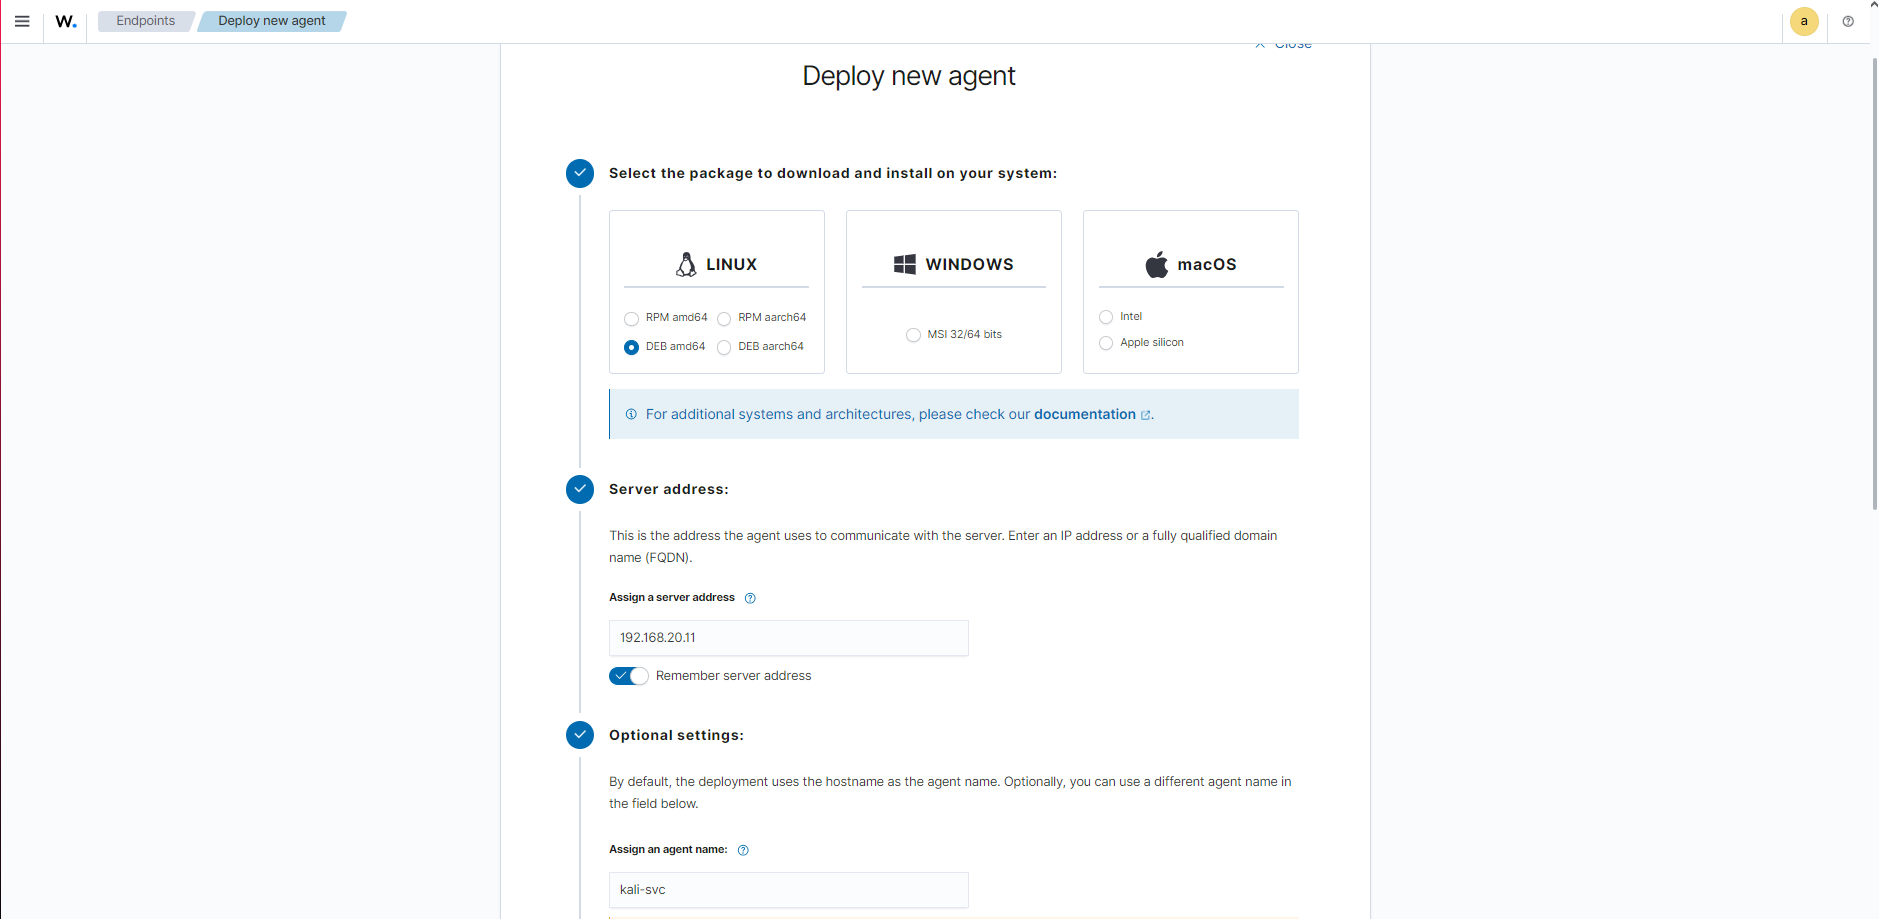Open the documentation link
This screenshot has width=1879, height=919.
(1086, 414)
